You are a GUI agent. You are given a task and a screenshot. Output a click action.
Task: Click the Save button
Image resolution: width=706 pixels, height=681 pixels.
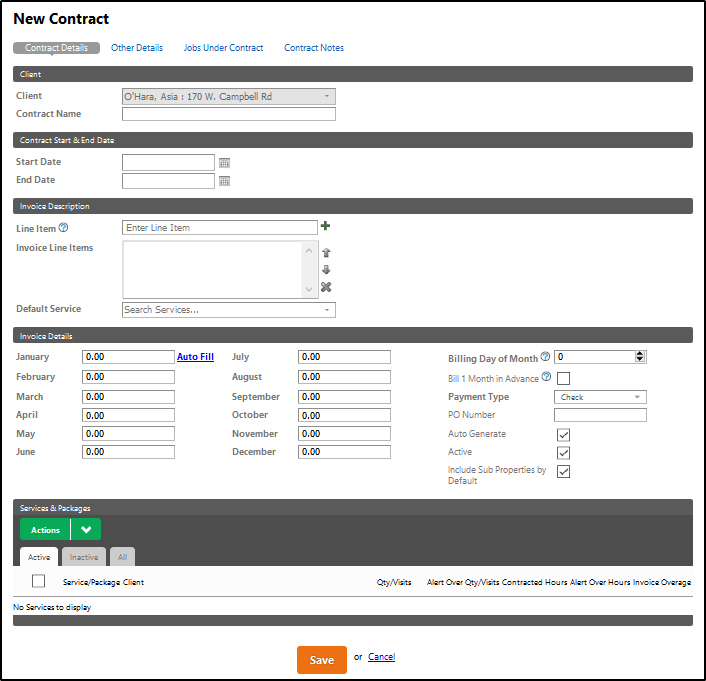(x=321, y=660)
